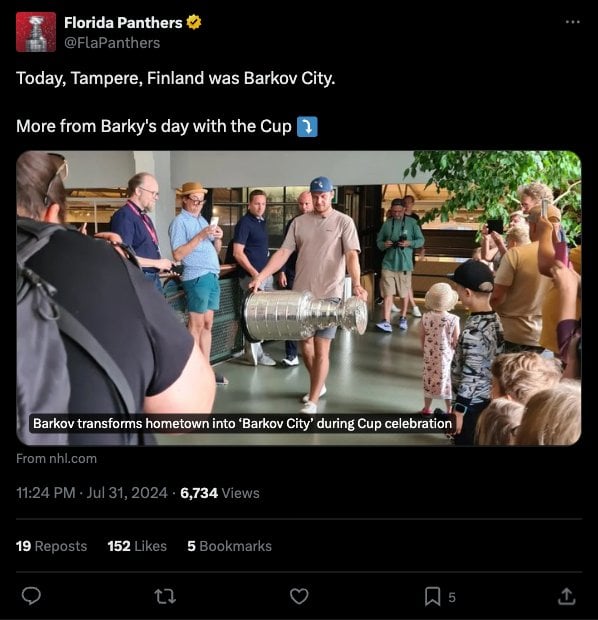Open the Barkov Cup celebration article image
This screenshot has height=620, width=598.
299,298
